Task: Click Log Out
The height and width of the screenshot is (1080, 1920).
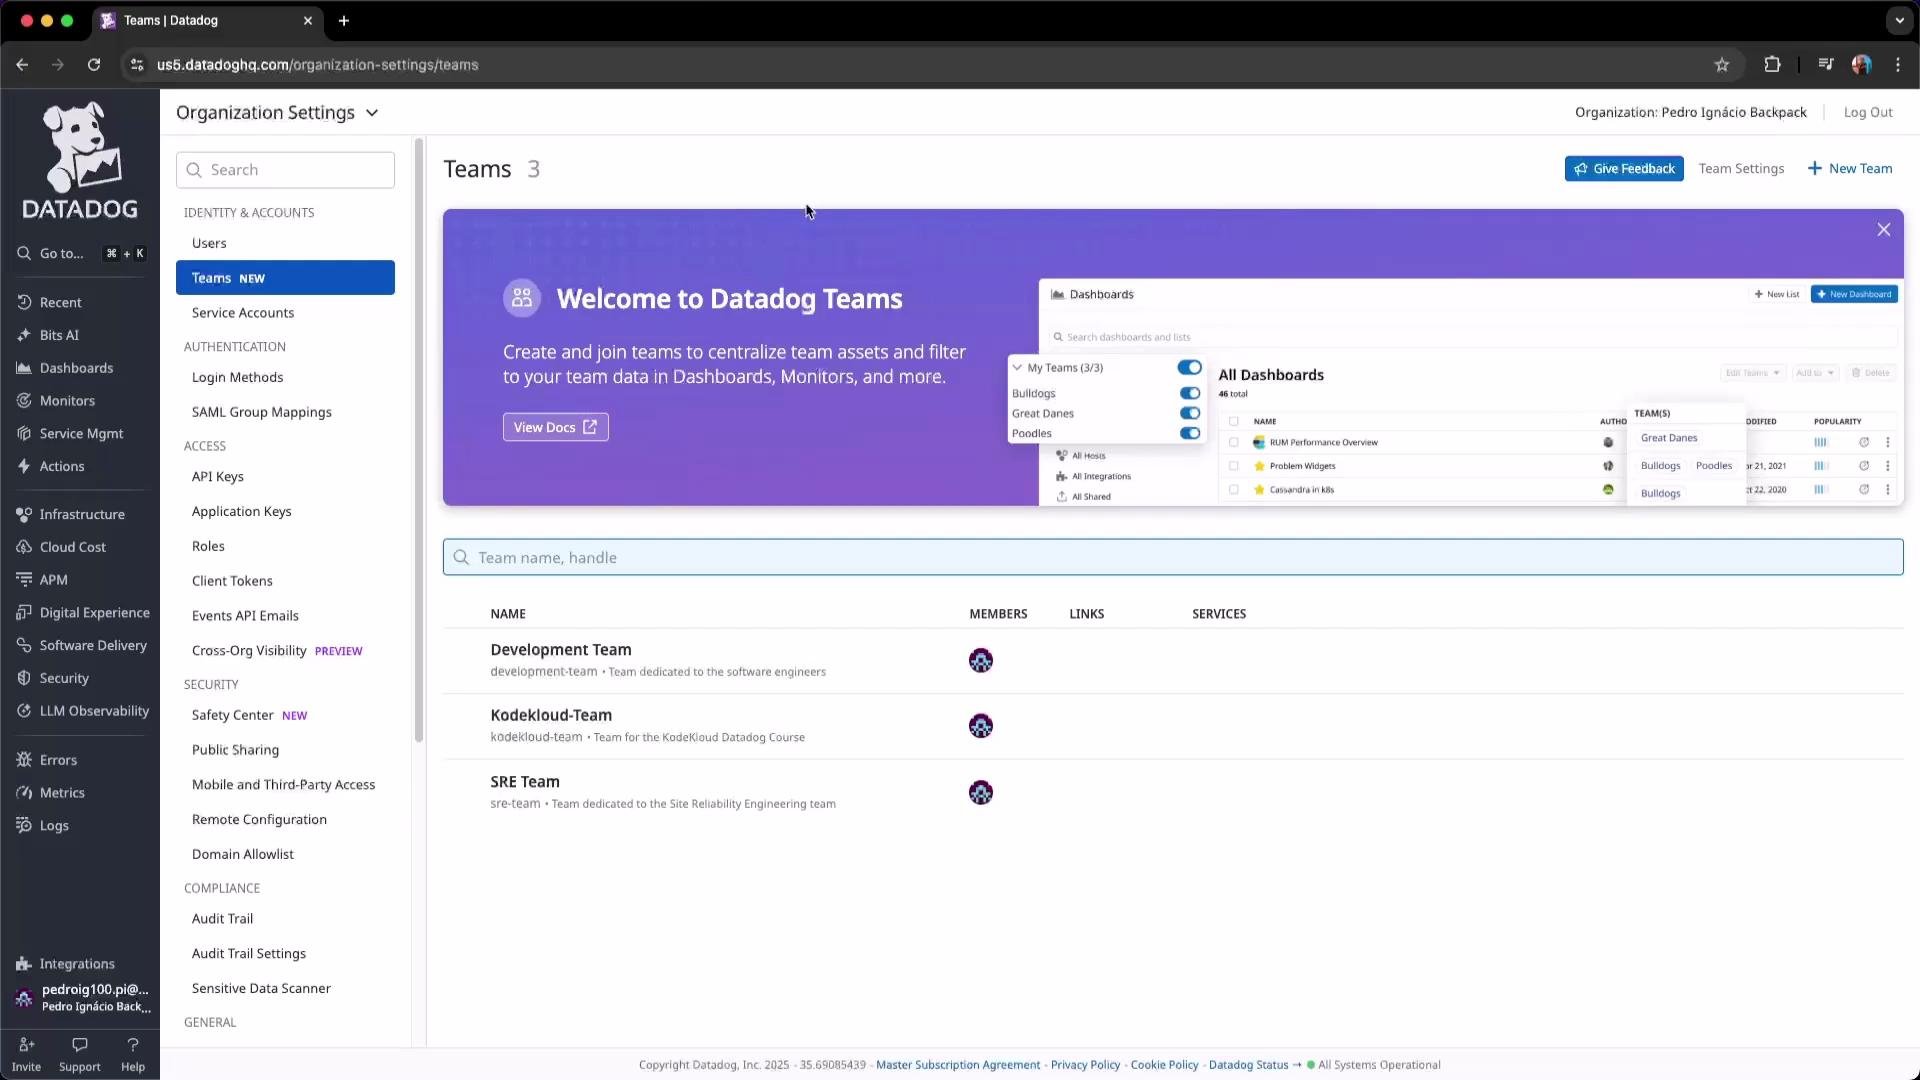Action: (1867, 112)
